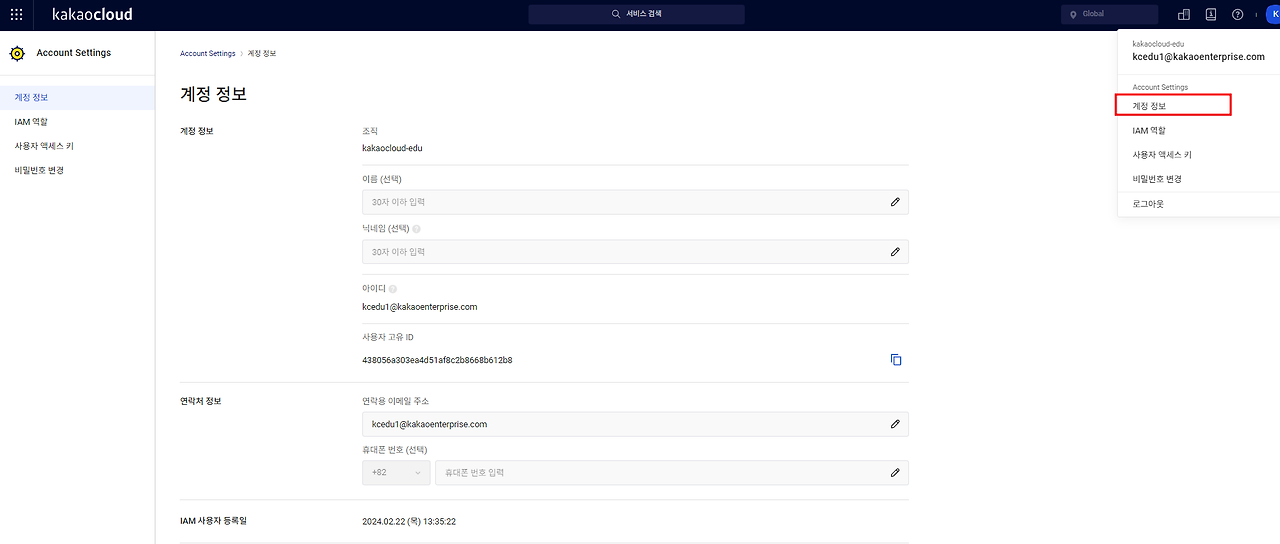
Task: Click the 닉네임 30자 이하 입력 field
Action: [x=635, y=252]
